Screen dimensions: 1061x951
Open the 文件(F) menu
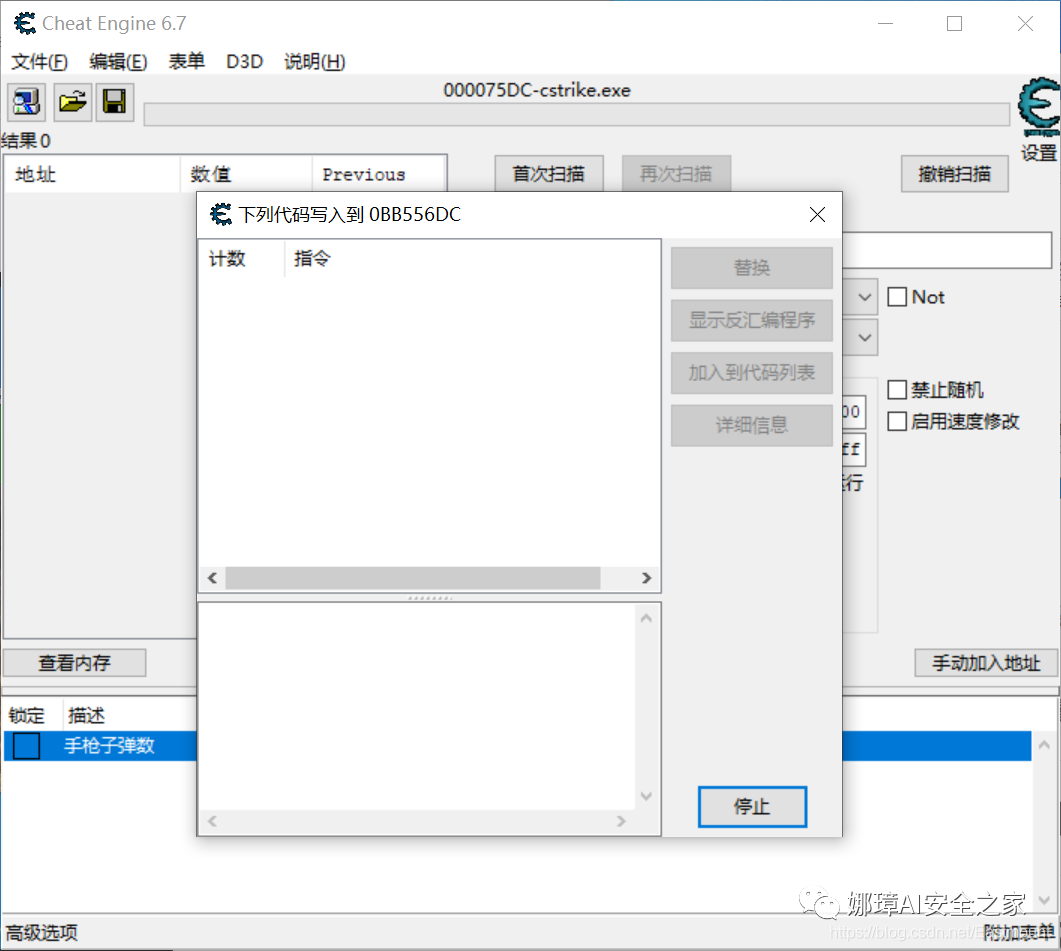39,62
